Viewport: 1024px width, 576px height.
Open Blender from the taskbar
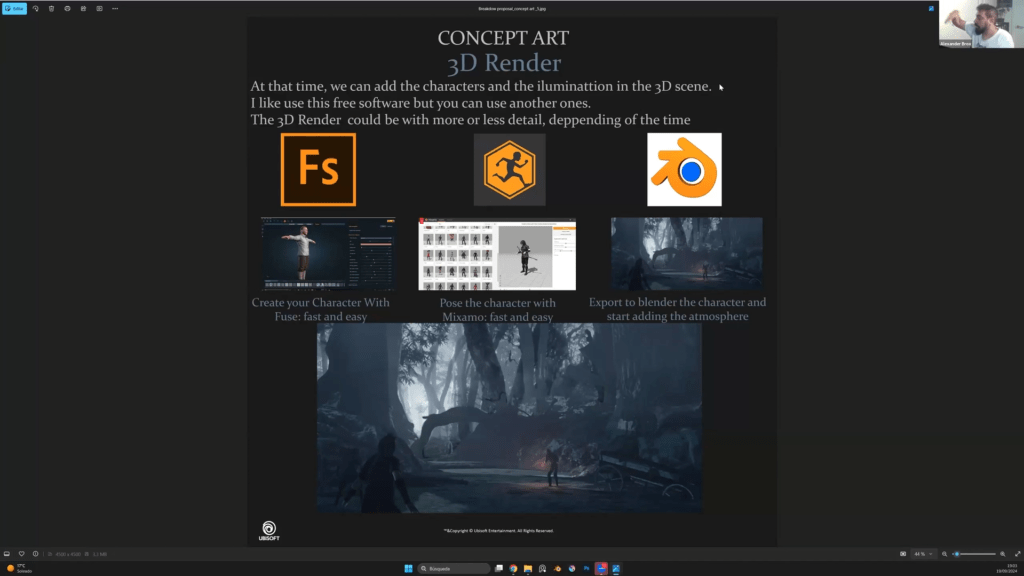[x=557, y=568]
